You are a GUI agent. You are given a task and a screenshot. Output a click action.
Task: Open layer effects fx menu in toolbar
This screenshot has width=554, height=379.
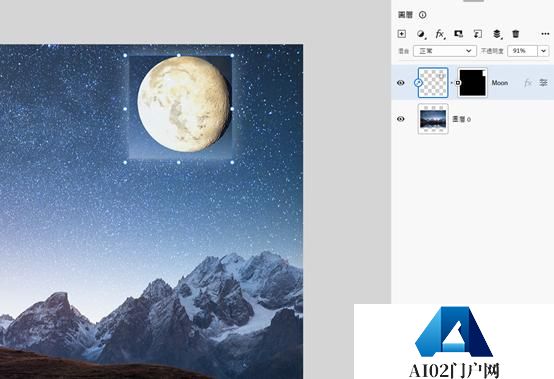coord(440,34)
